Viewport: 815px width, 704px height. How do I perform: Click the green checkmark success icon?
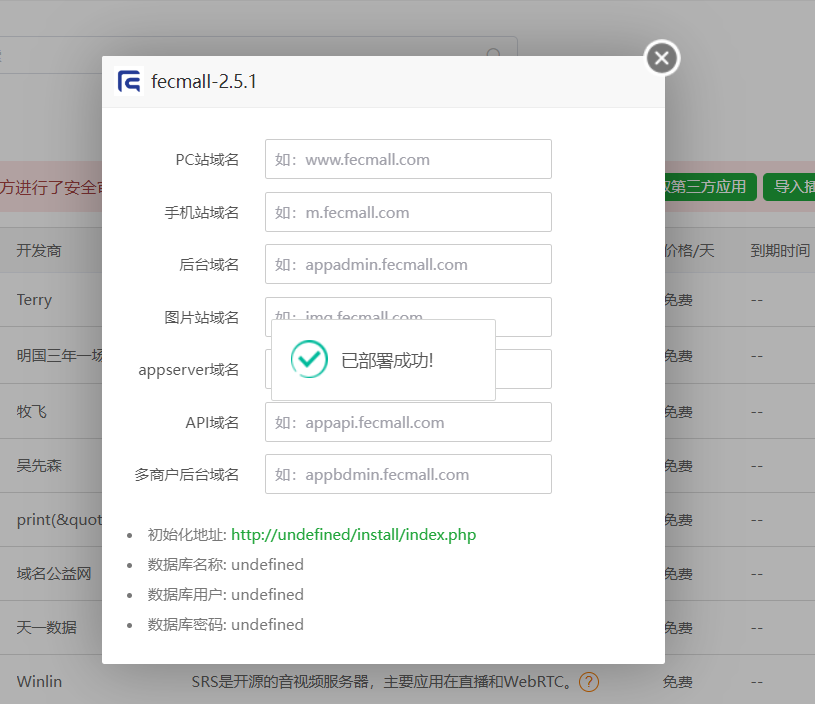[x=309, y=359]
